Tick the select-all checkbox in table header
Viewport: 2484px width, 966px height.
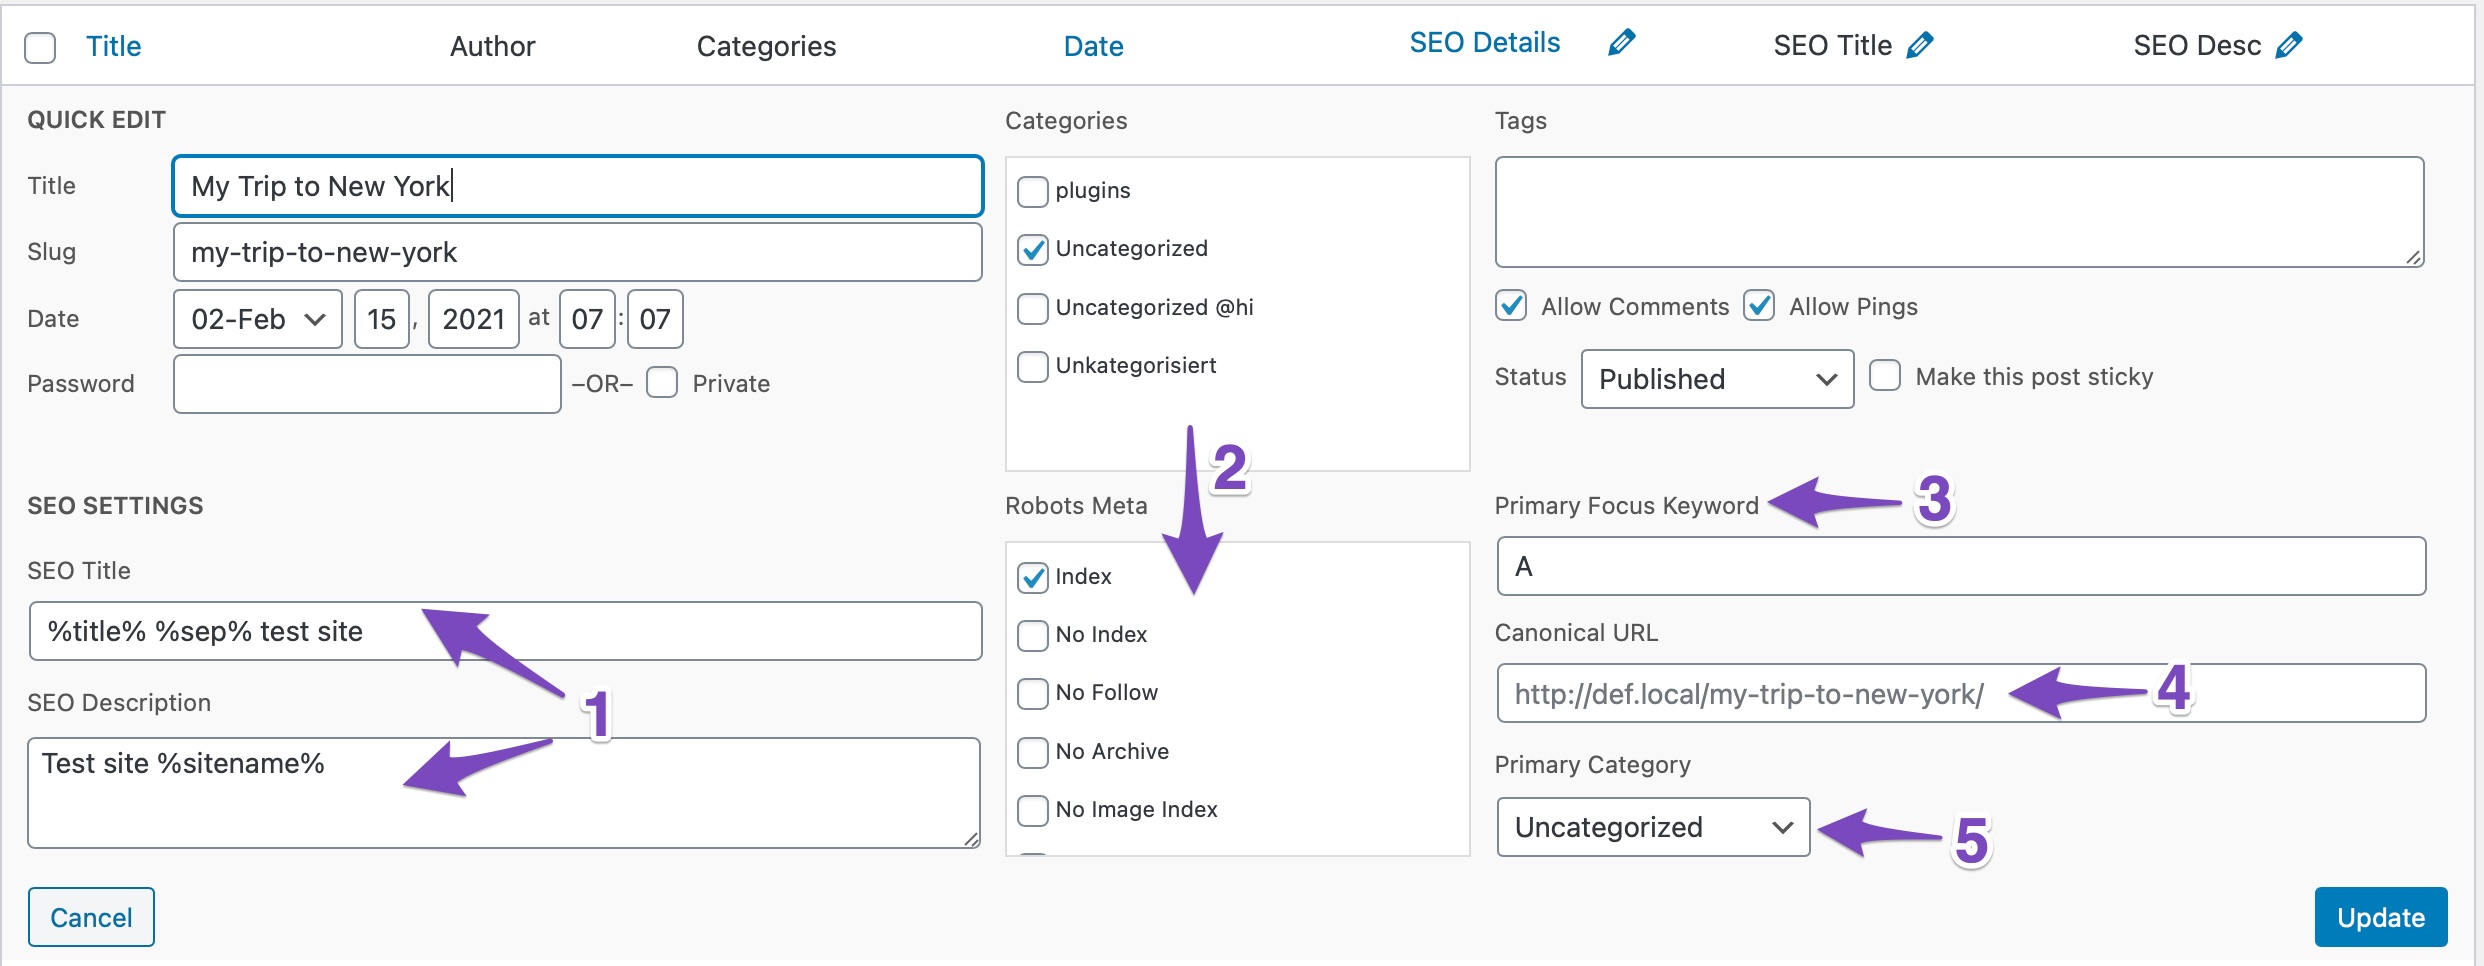pyautogui.click(x=40, y=47)
